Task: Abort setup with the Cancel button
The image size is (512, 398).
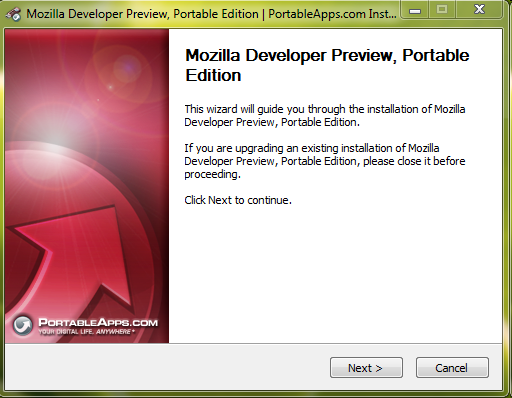Action: click(452, 368)
